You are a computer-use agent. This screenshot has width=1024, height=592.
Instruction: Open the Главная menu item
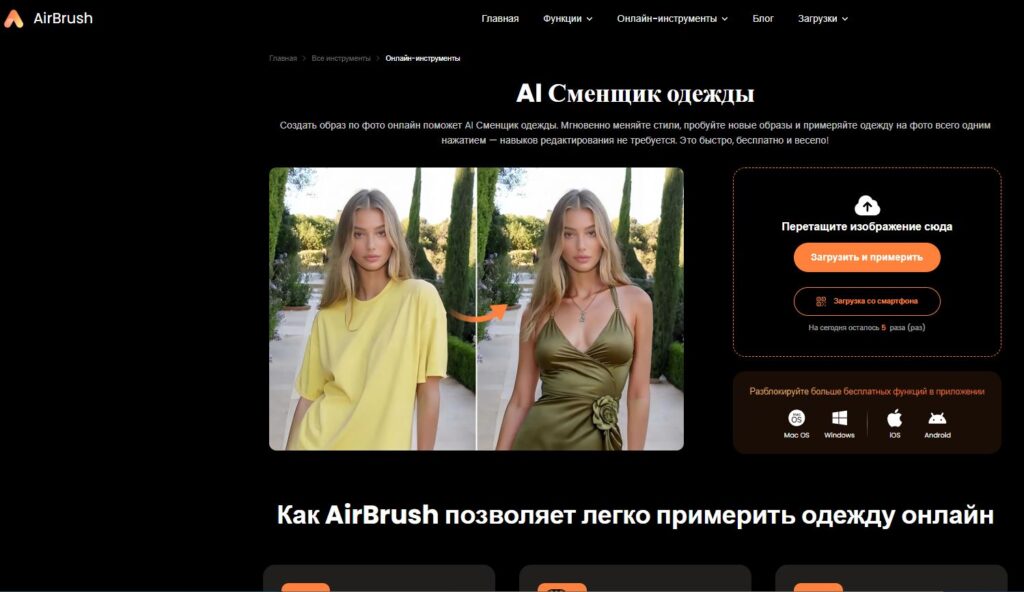(x=500, y=18)
